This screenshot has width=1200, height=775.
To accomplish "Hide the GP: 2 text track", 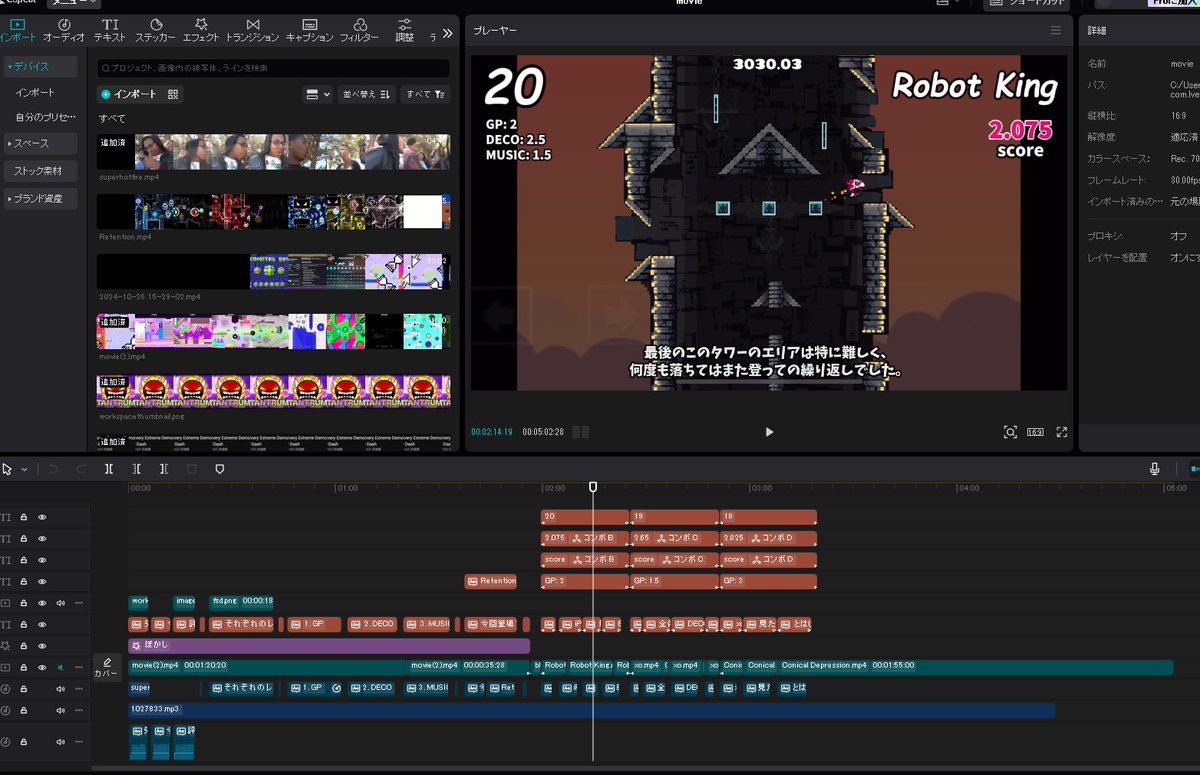I will (x=42, y=582).
